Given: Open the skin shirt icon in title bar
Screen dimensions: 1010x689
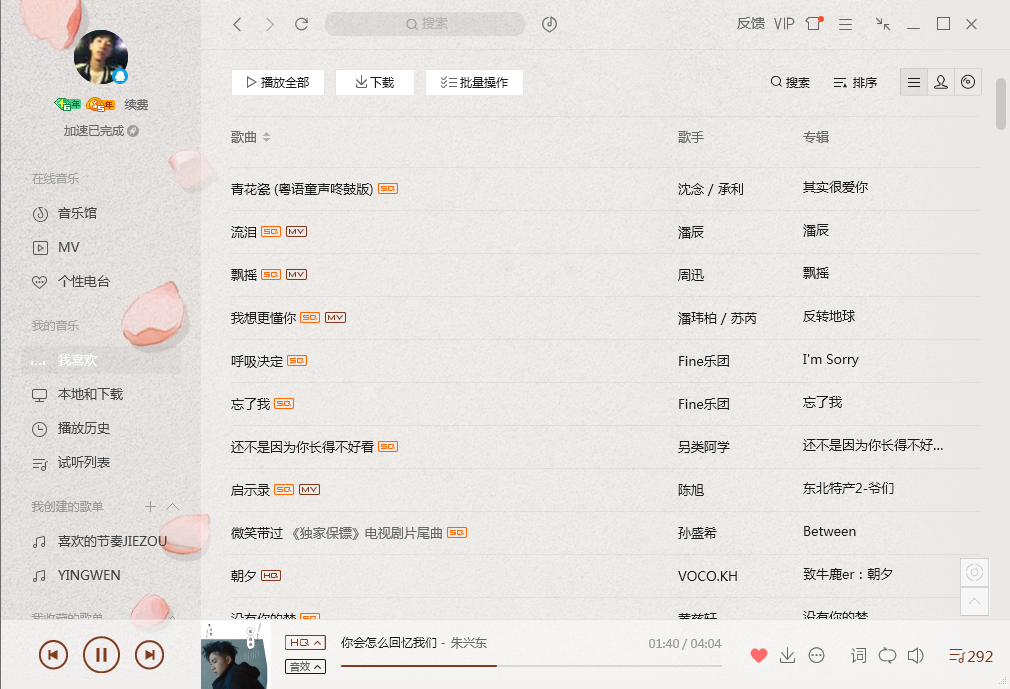Looking at the screenshot, I should pos(814,24).
